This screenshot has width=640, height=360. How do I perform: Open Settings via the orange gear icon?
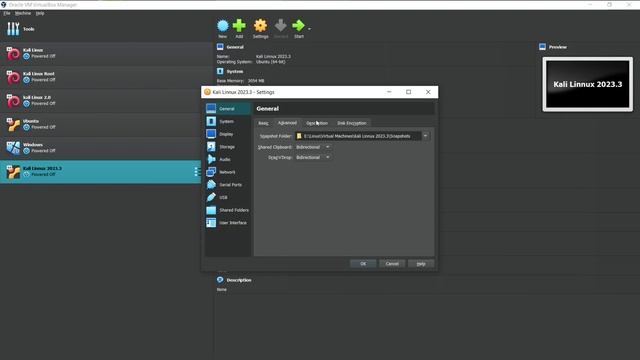[260, 26]
